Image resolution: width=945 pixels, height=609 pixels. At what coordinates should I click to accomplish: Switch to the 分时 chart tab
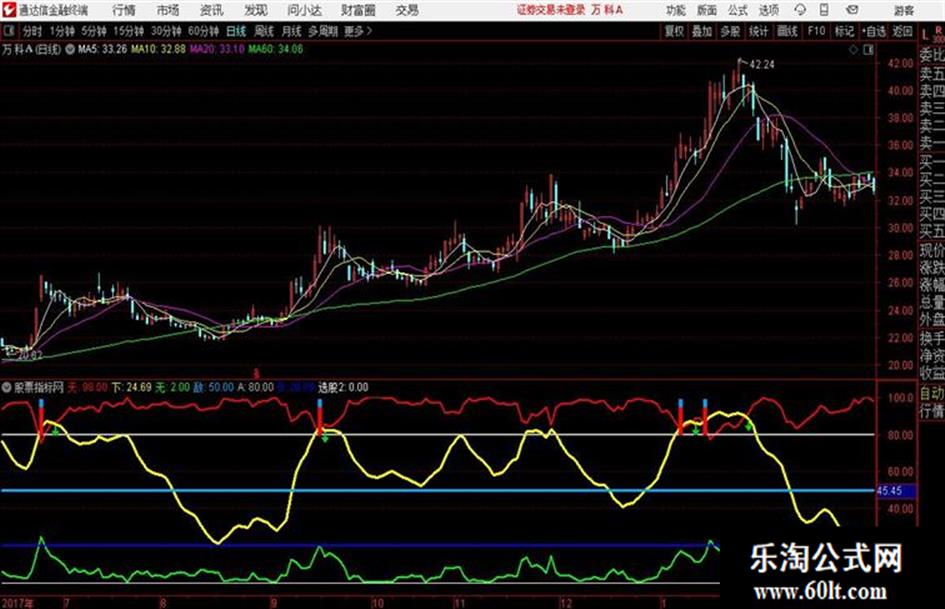tap(33, 31)
